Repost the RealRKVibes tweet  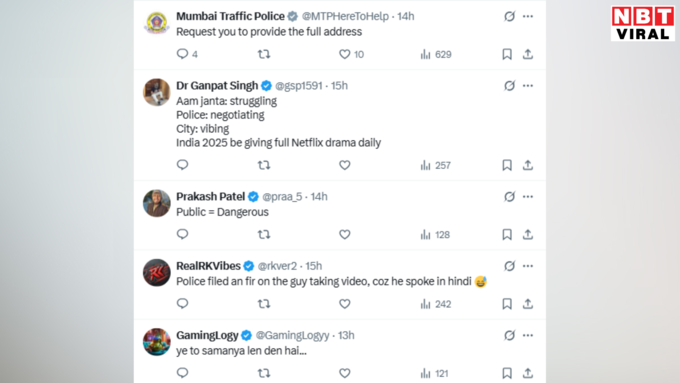(x=264, y=304)
